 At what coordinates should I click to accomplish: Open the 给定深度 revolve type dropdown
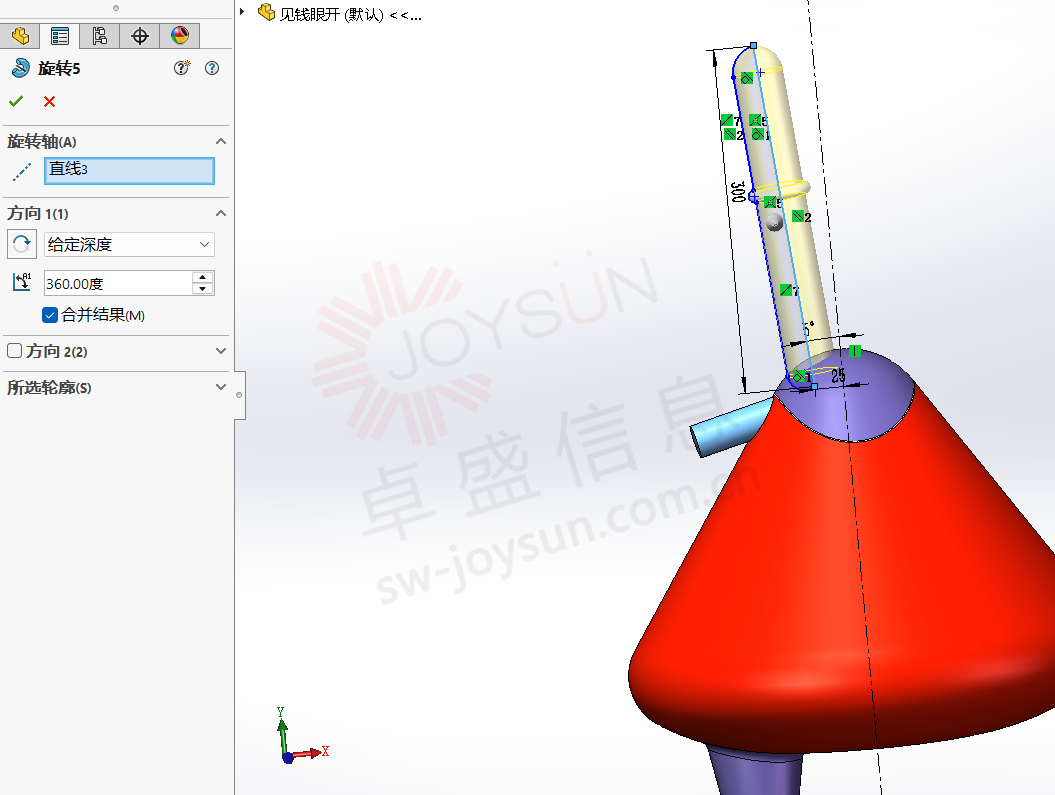(129, 244)
